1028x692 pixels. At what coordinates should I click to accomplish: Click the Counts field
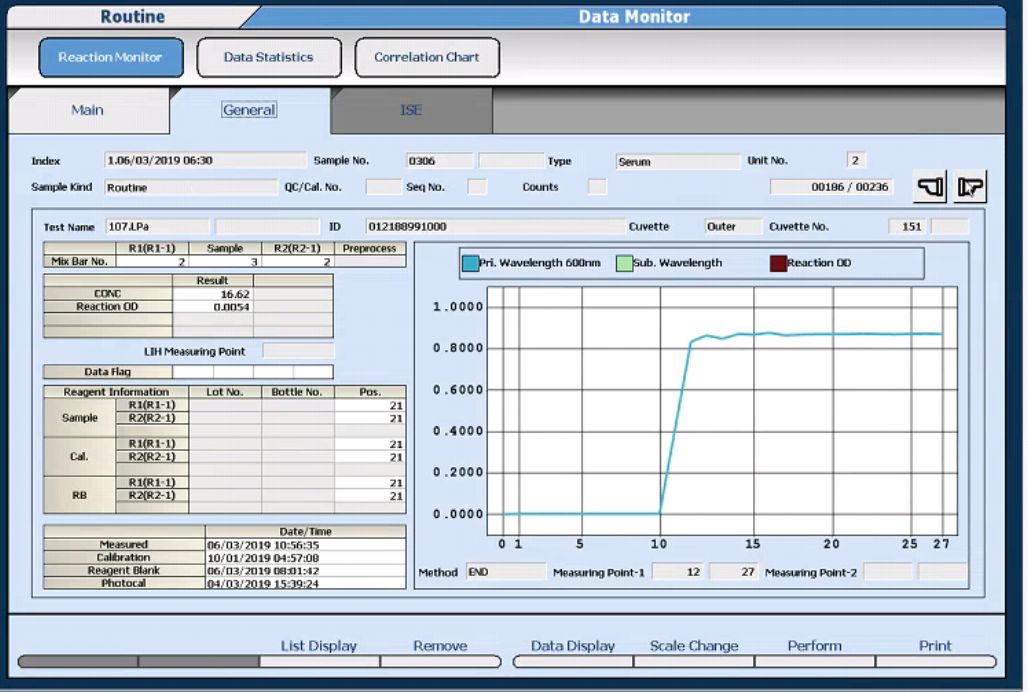click(597, 187)
